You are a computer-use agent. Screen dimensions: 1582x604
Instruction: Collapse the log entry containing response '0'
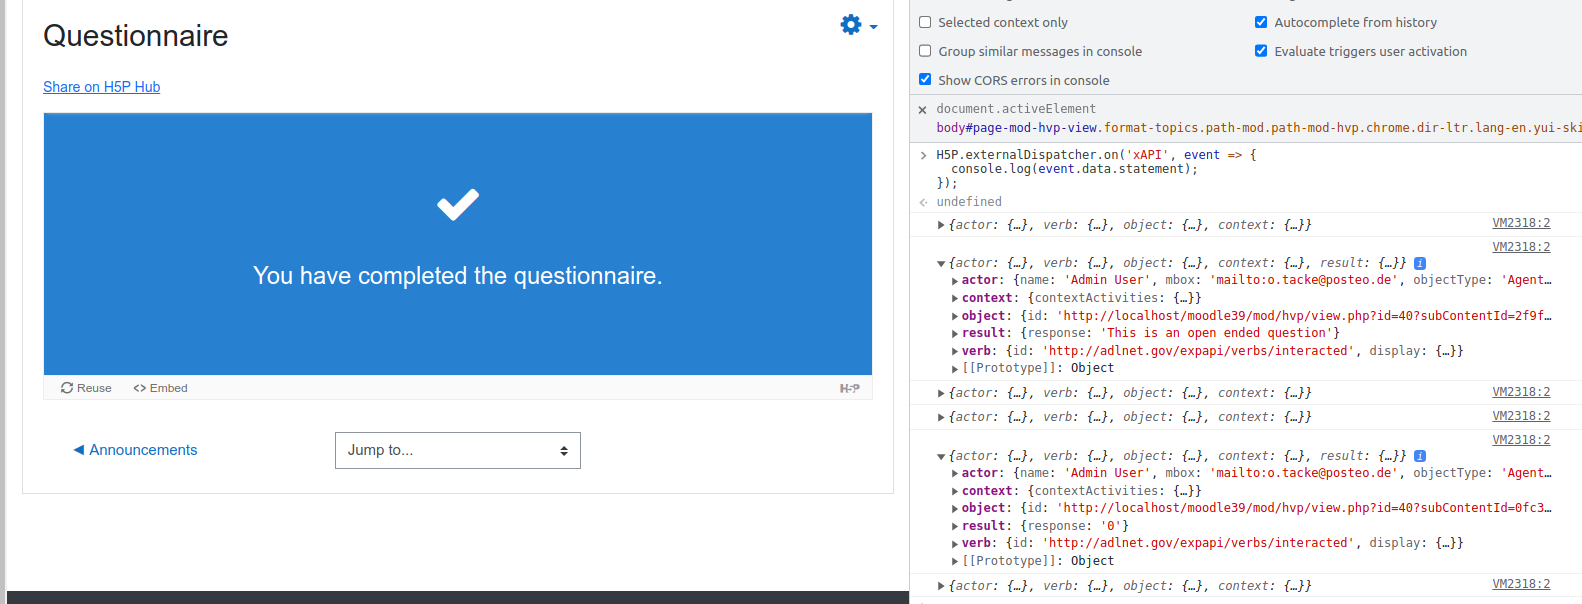tap(941, 456)
